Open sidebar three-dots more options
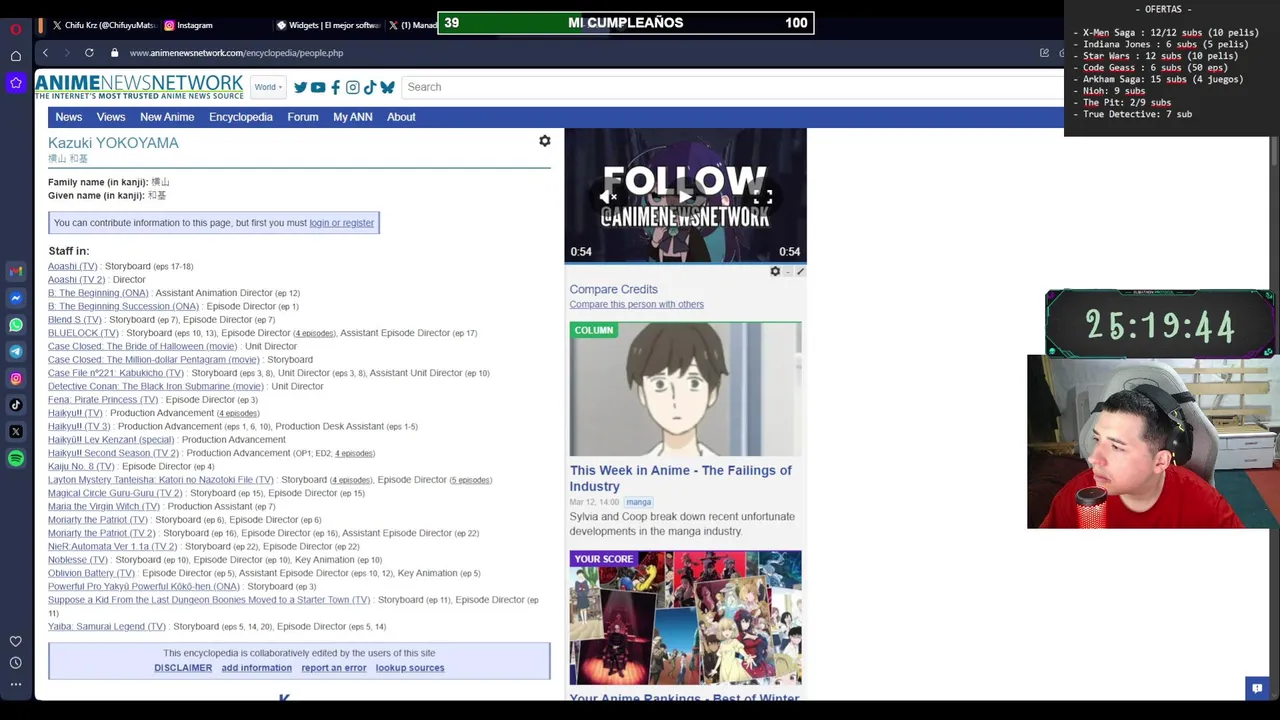1280x720 pixels. tap(16, 685)
